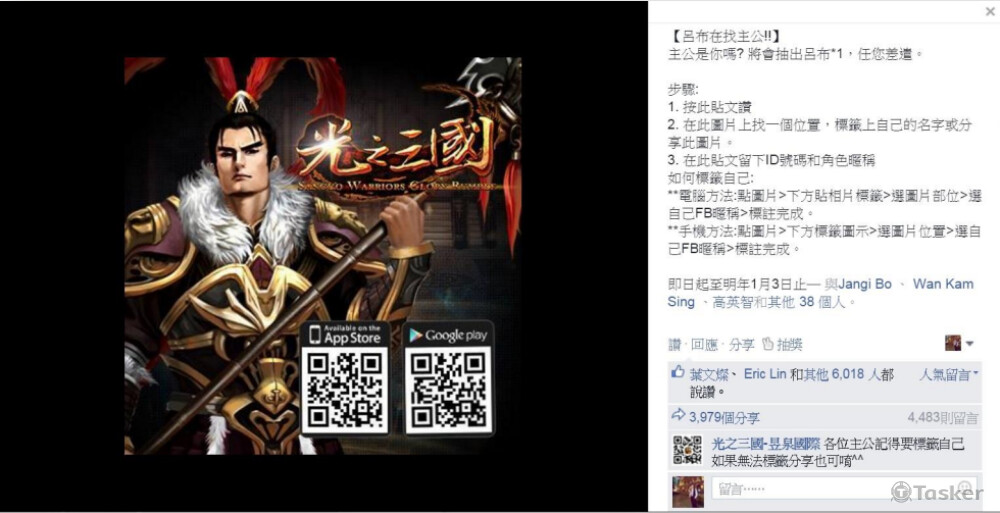1000x513 pixels.
Task: Click 分享 to share the post
Action: pyautogui.click(x=741, y=345)
